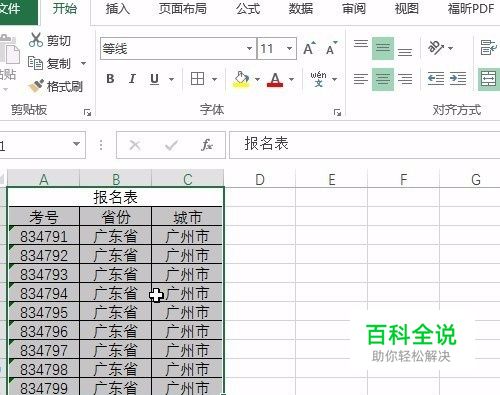The height and width of the screenshot is (395, 500).
Task: Click the Increase Indent icon
Action: click(458, 79)
